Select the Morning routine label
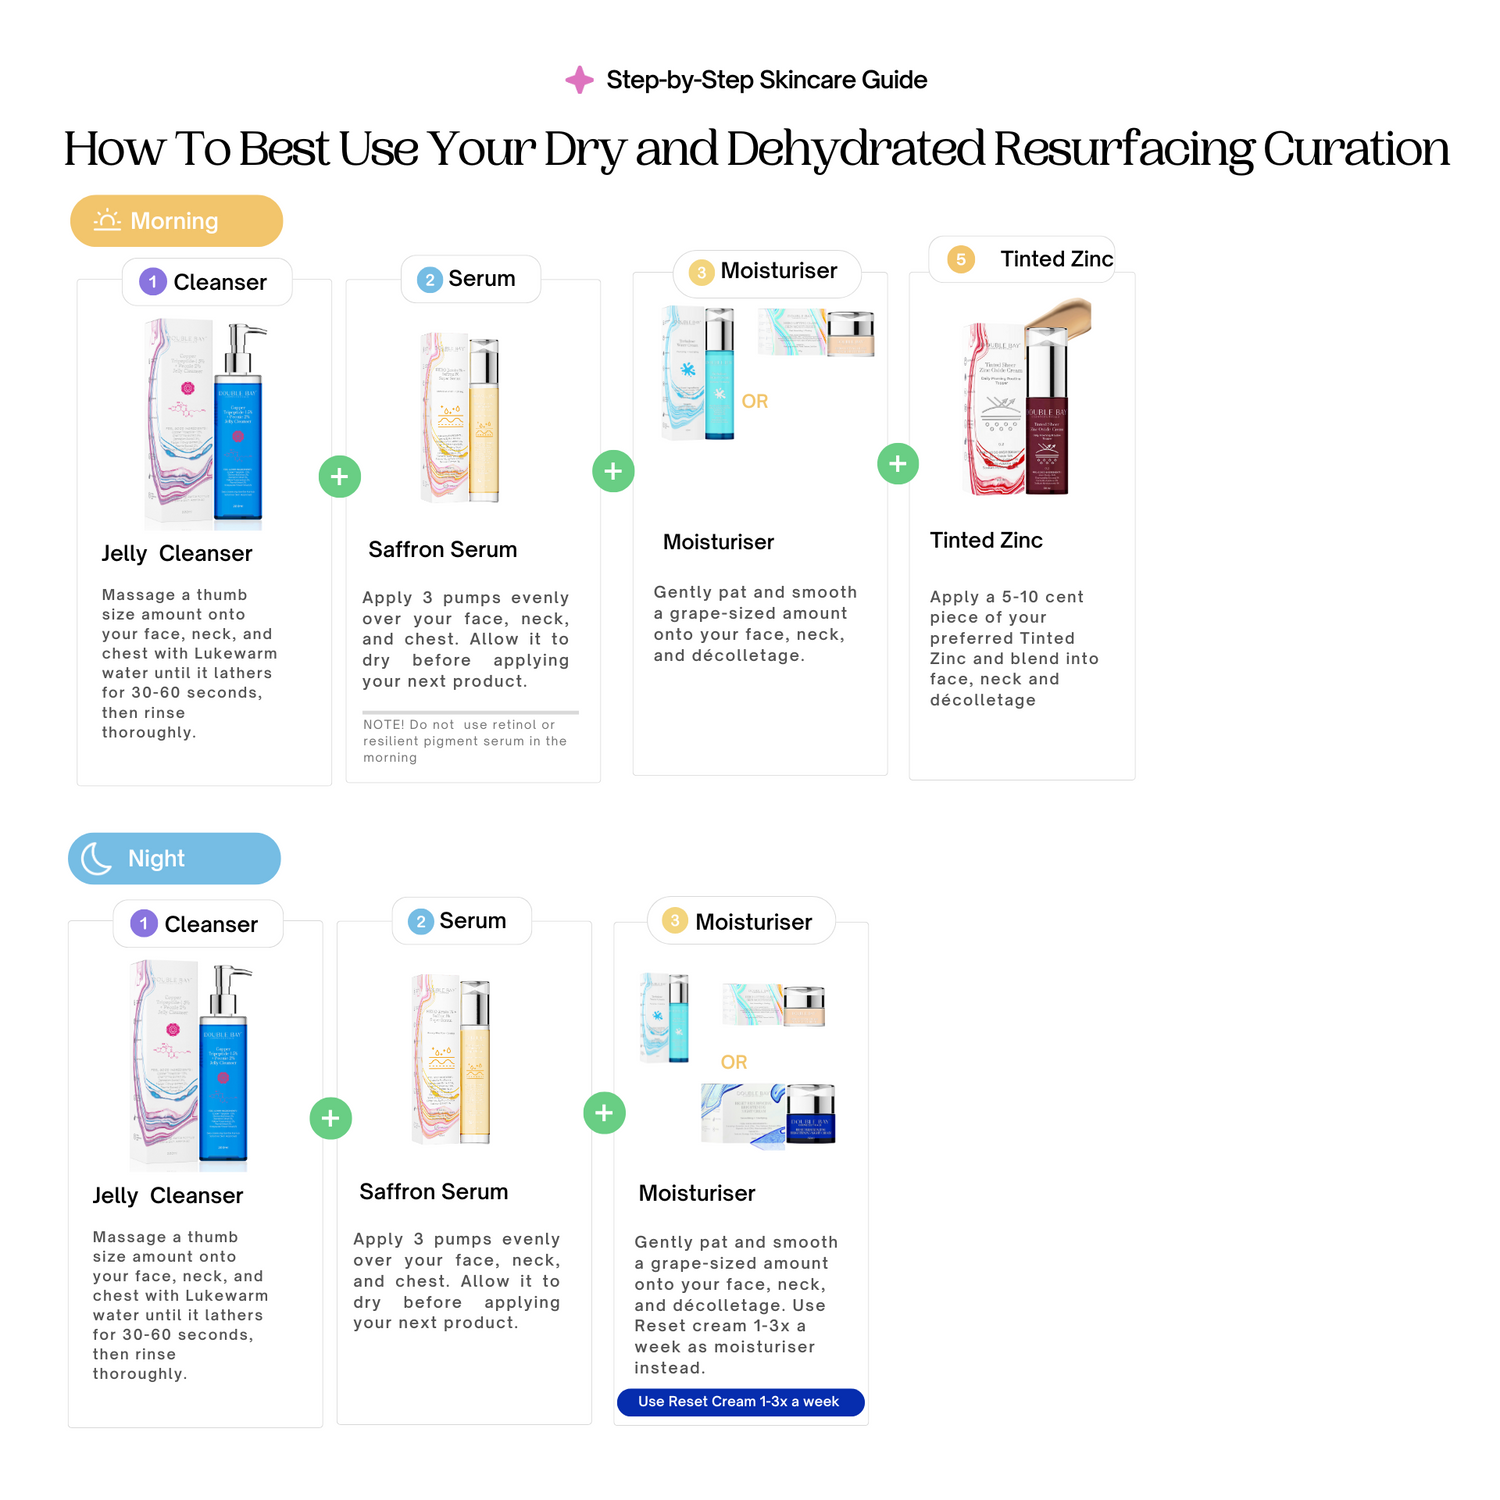 coord(176,221)
